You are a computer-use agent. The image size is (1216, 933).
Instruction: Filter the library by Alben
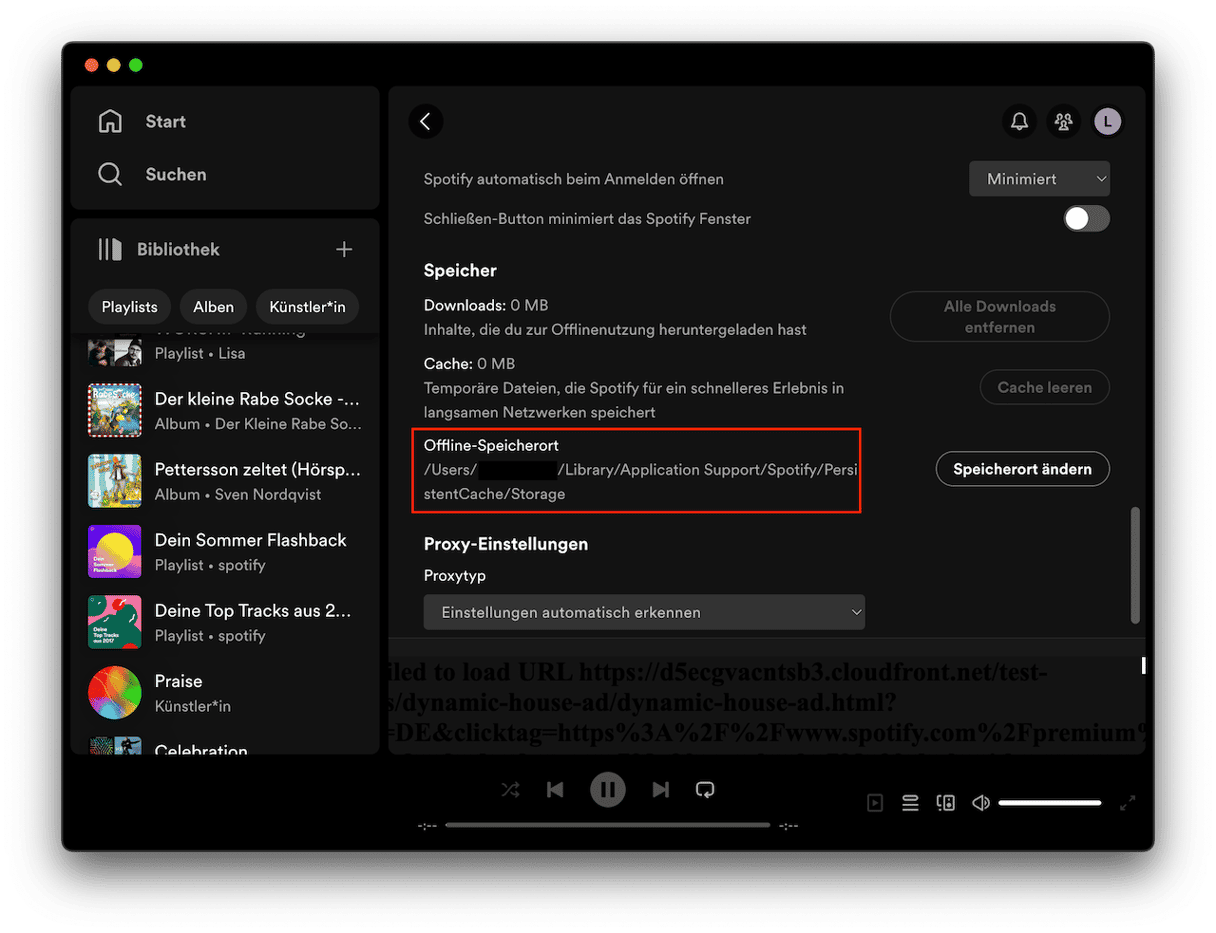[x=213, y=307]
